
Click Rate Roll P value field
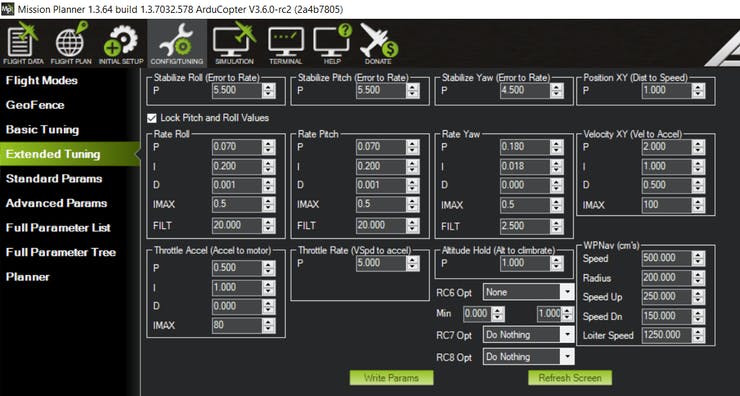pyautogui.click(x=237, y=147)
